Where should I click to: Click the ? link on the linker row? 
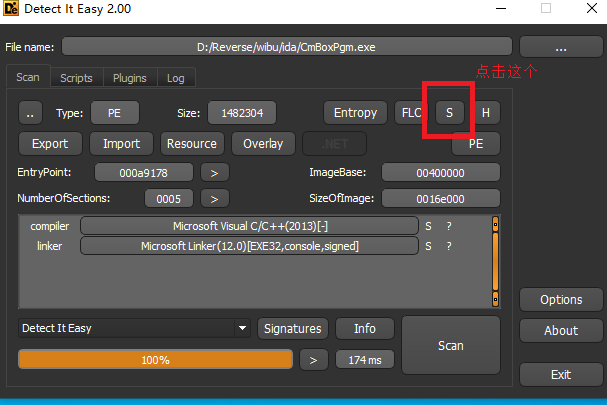point(449,246)
